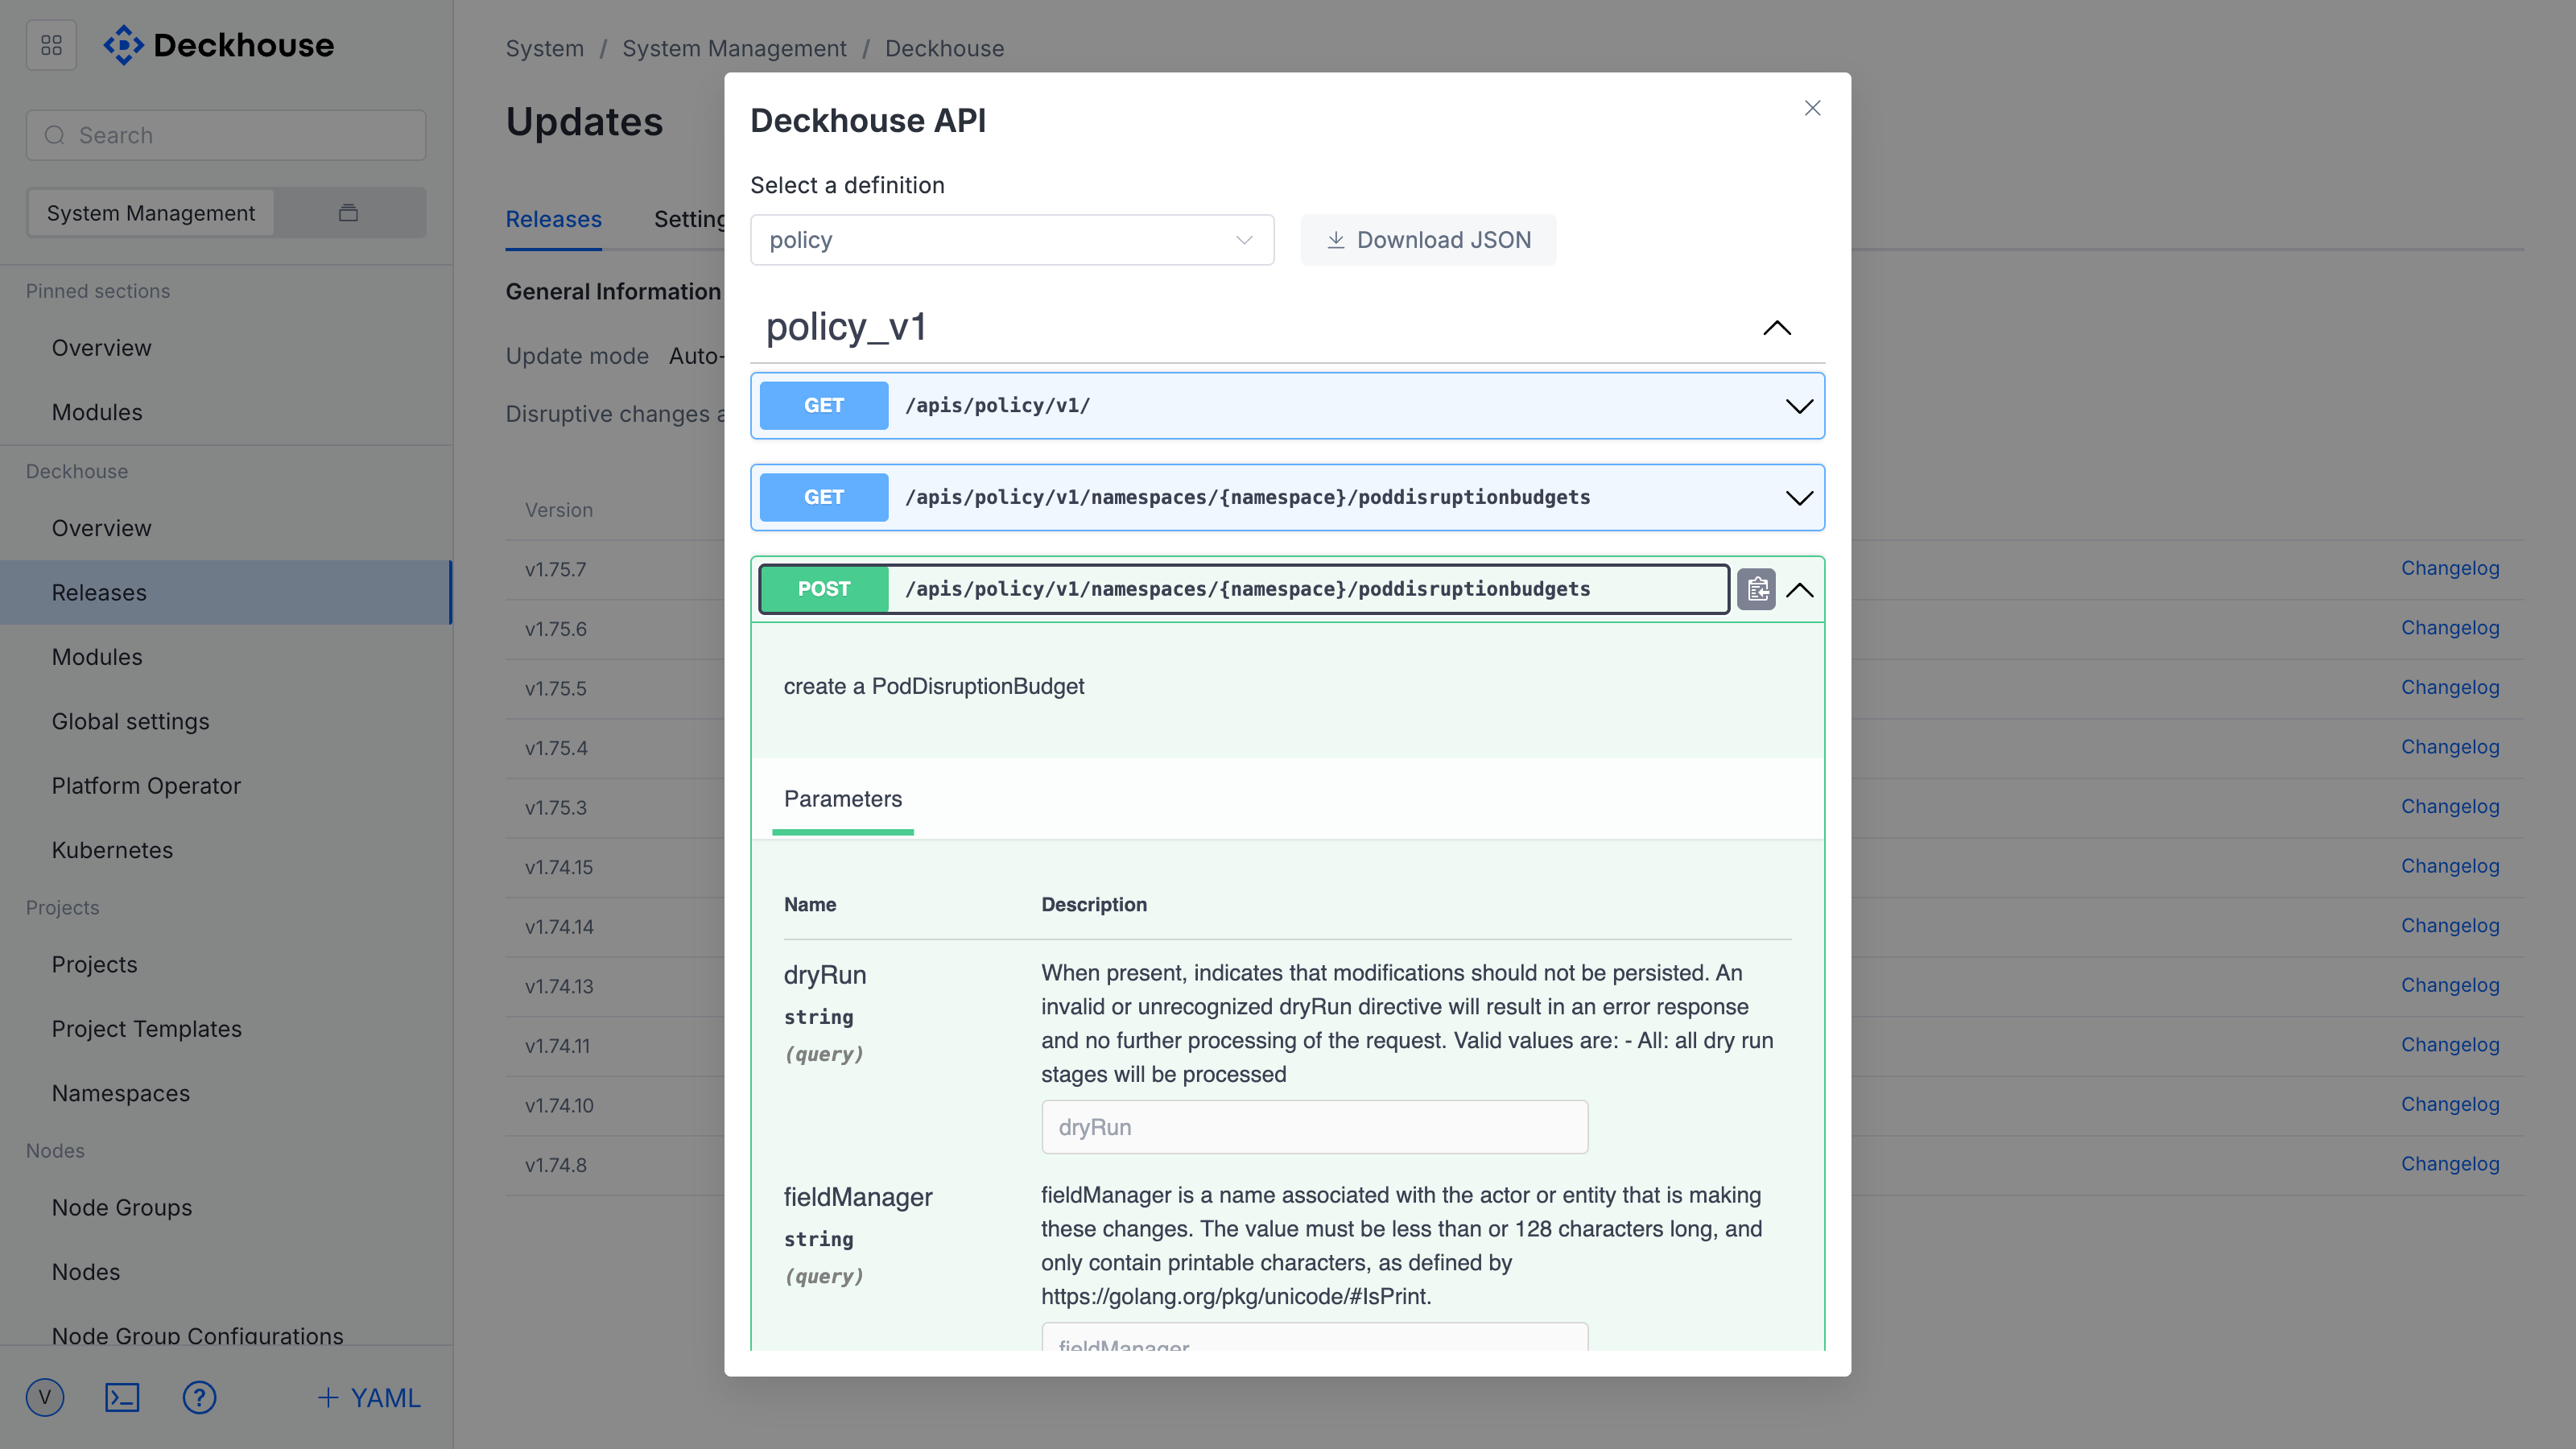Open the policy definition dropdown
This screenshot has height=1449, width=2576.
(x=1012, y=240)
